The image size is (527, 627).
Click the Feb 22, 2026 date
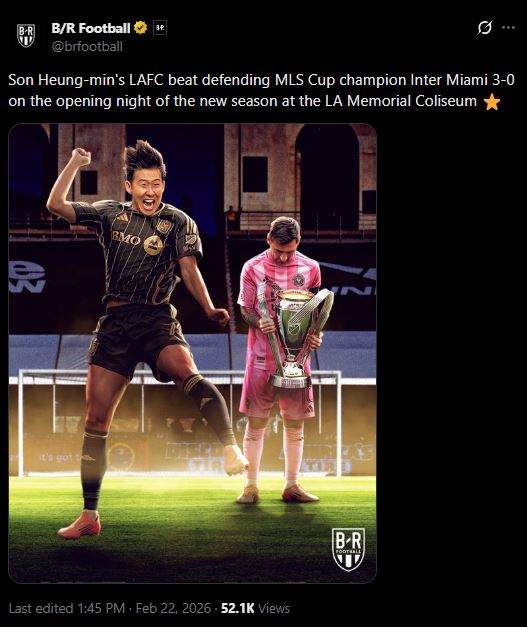(x=173, y=608)
